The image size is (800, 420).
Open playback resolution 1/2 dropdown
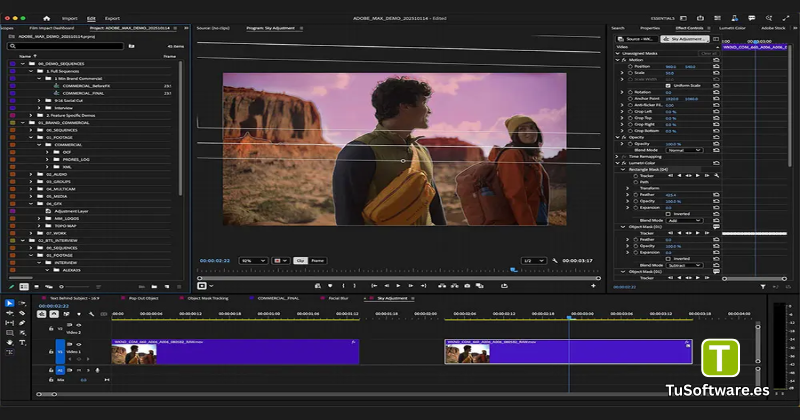click(533, 261)
